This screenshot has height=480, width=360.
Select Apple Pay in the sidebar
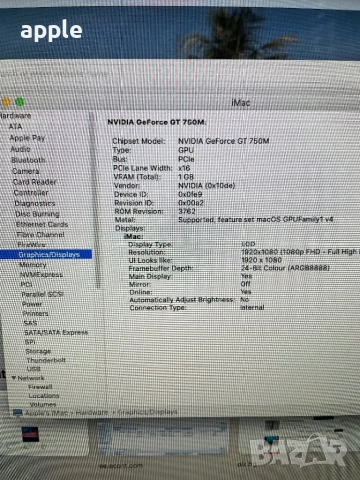(27, 138)
